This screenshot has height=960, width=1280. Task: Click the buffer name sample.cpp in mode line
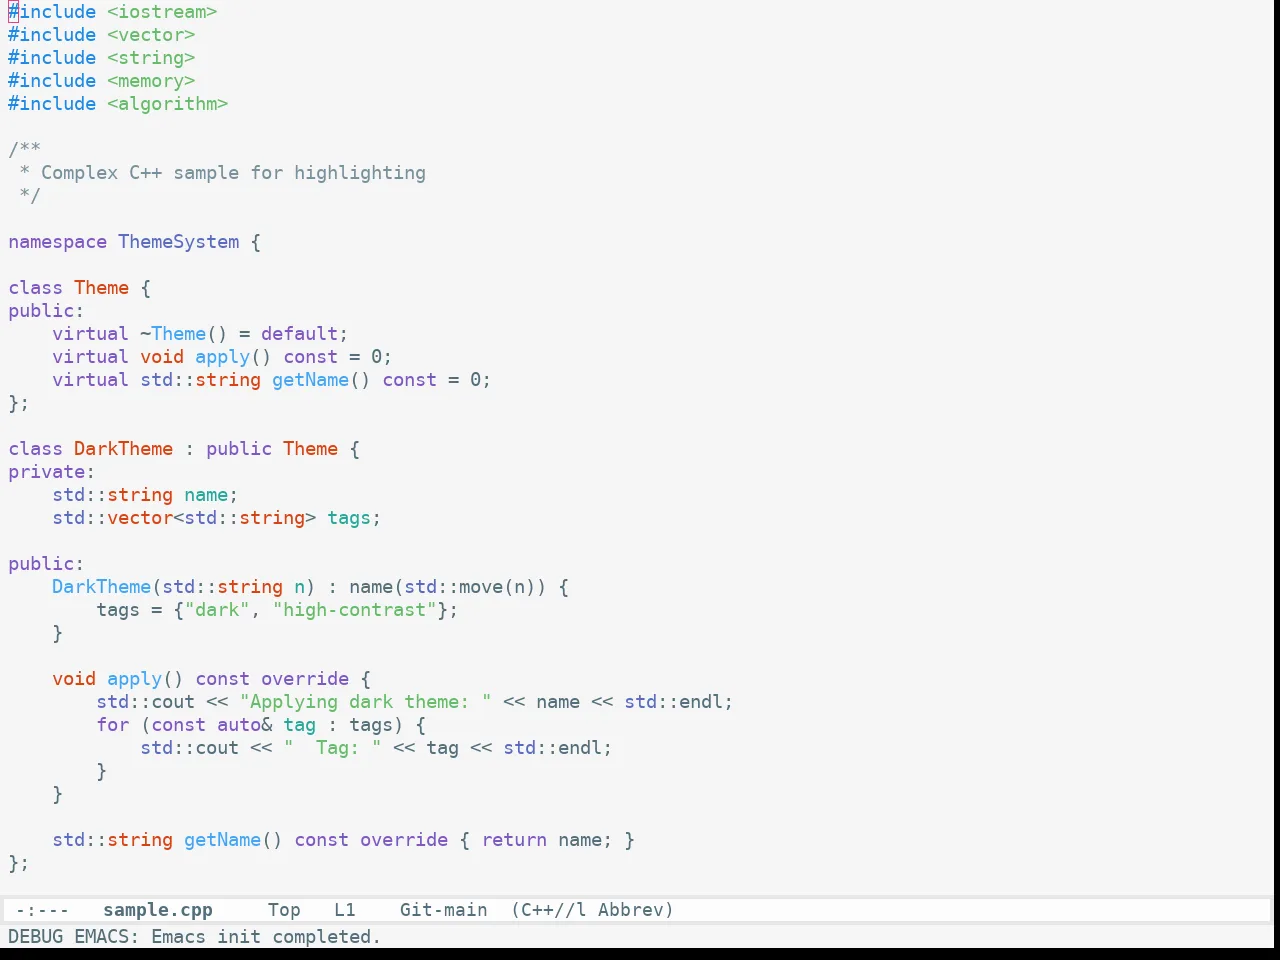pyautogui.click(x=158, y=910)
